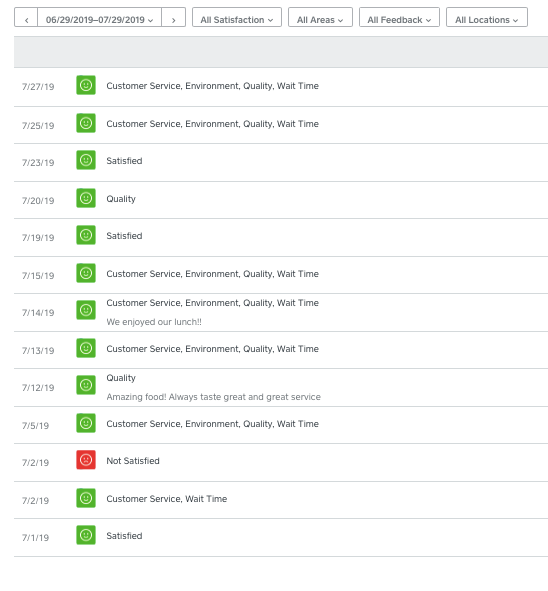Click the green smiley icon for 7/27/19

click(x=86, y=85)
